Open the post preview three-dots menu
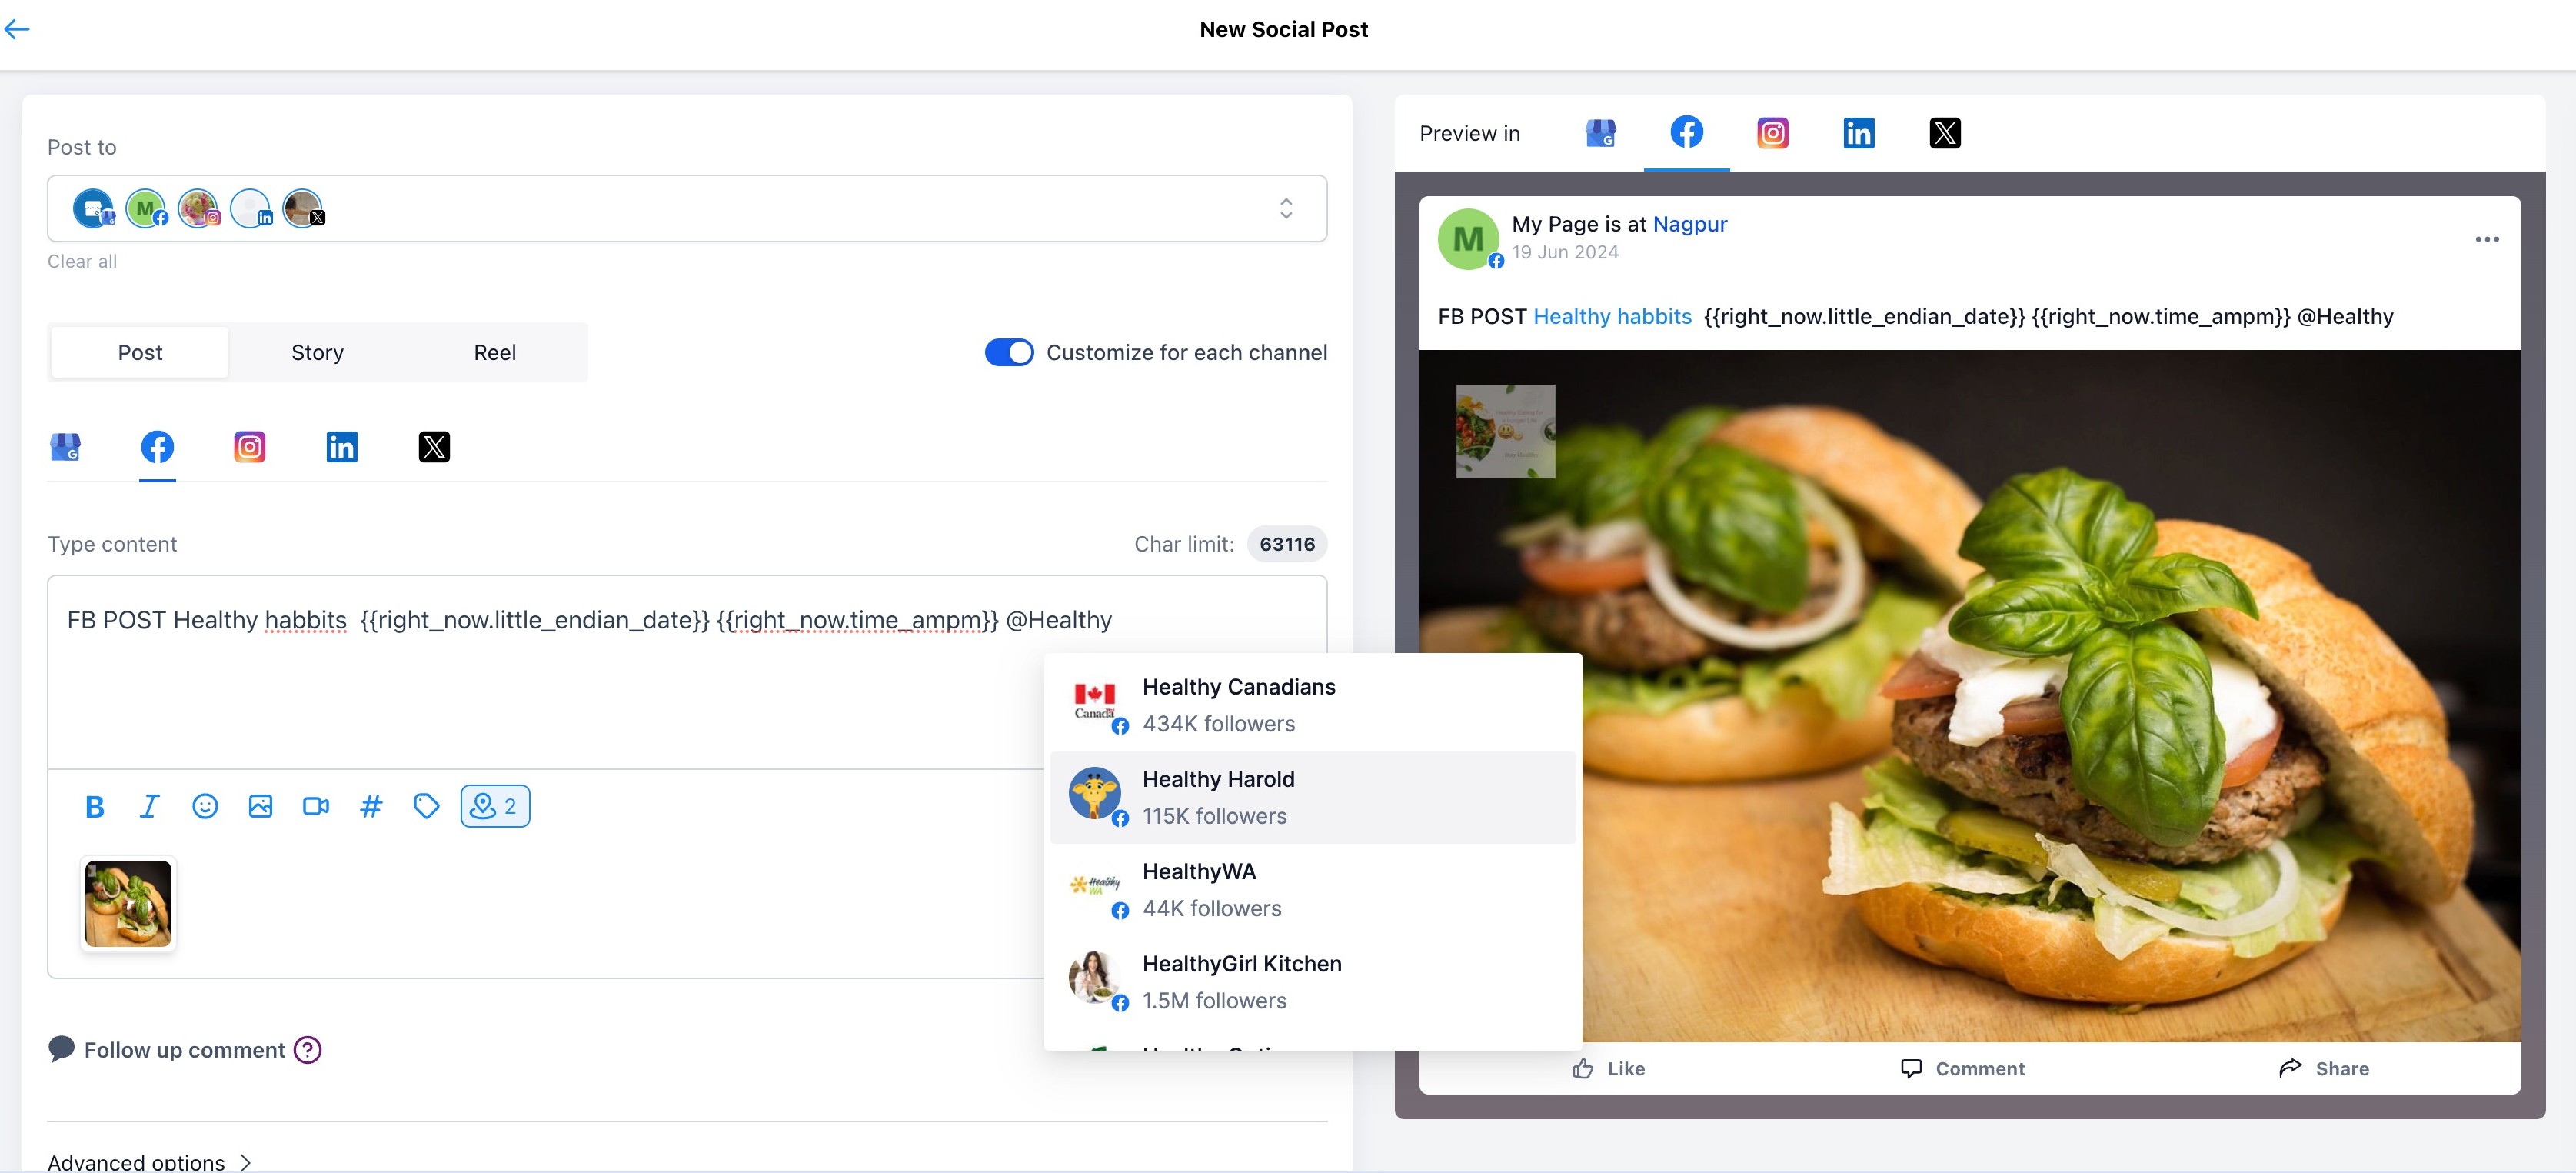 pos(2486,239)
